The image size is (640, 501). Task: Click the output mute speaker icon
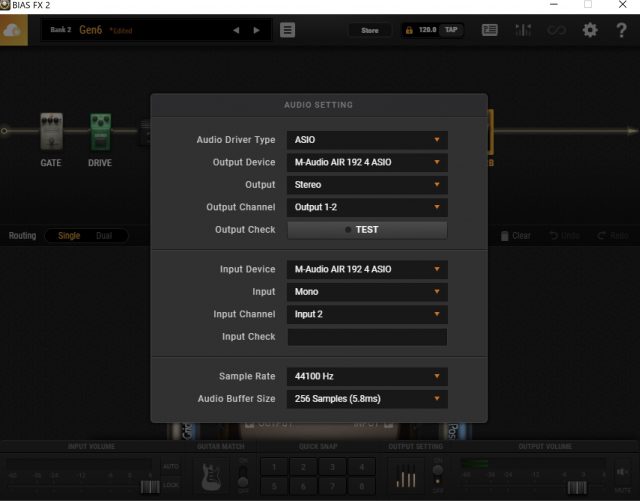(622, 472)
